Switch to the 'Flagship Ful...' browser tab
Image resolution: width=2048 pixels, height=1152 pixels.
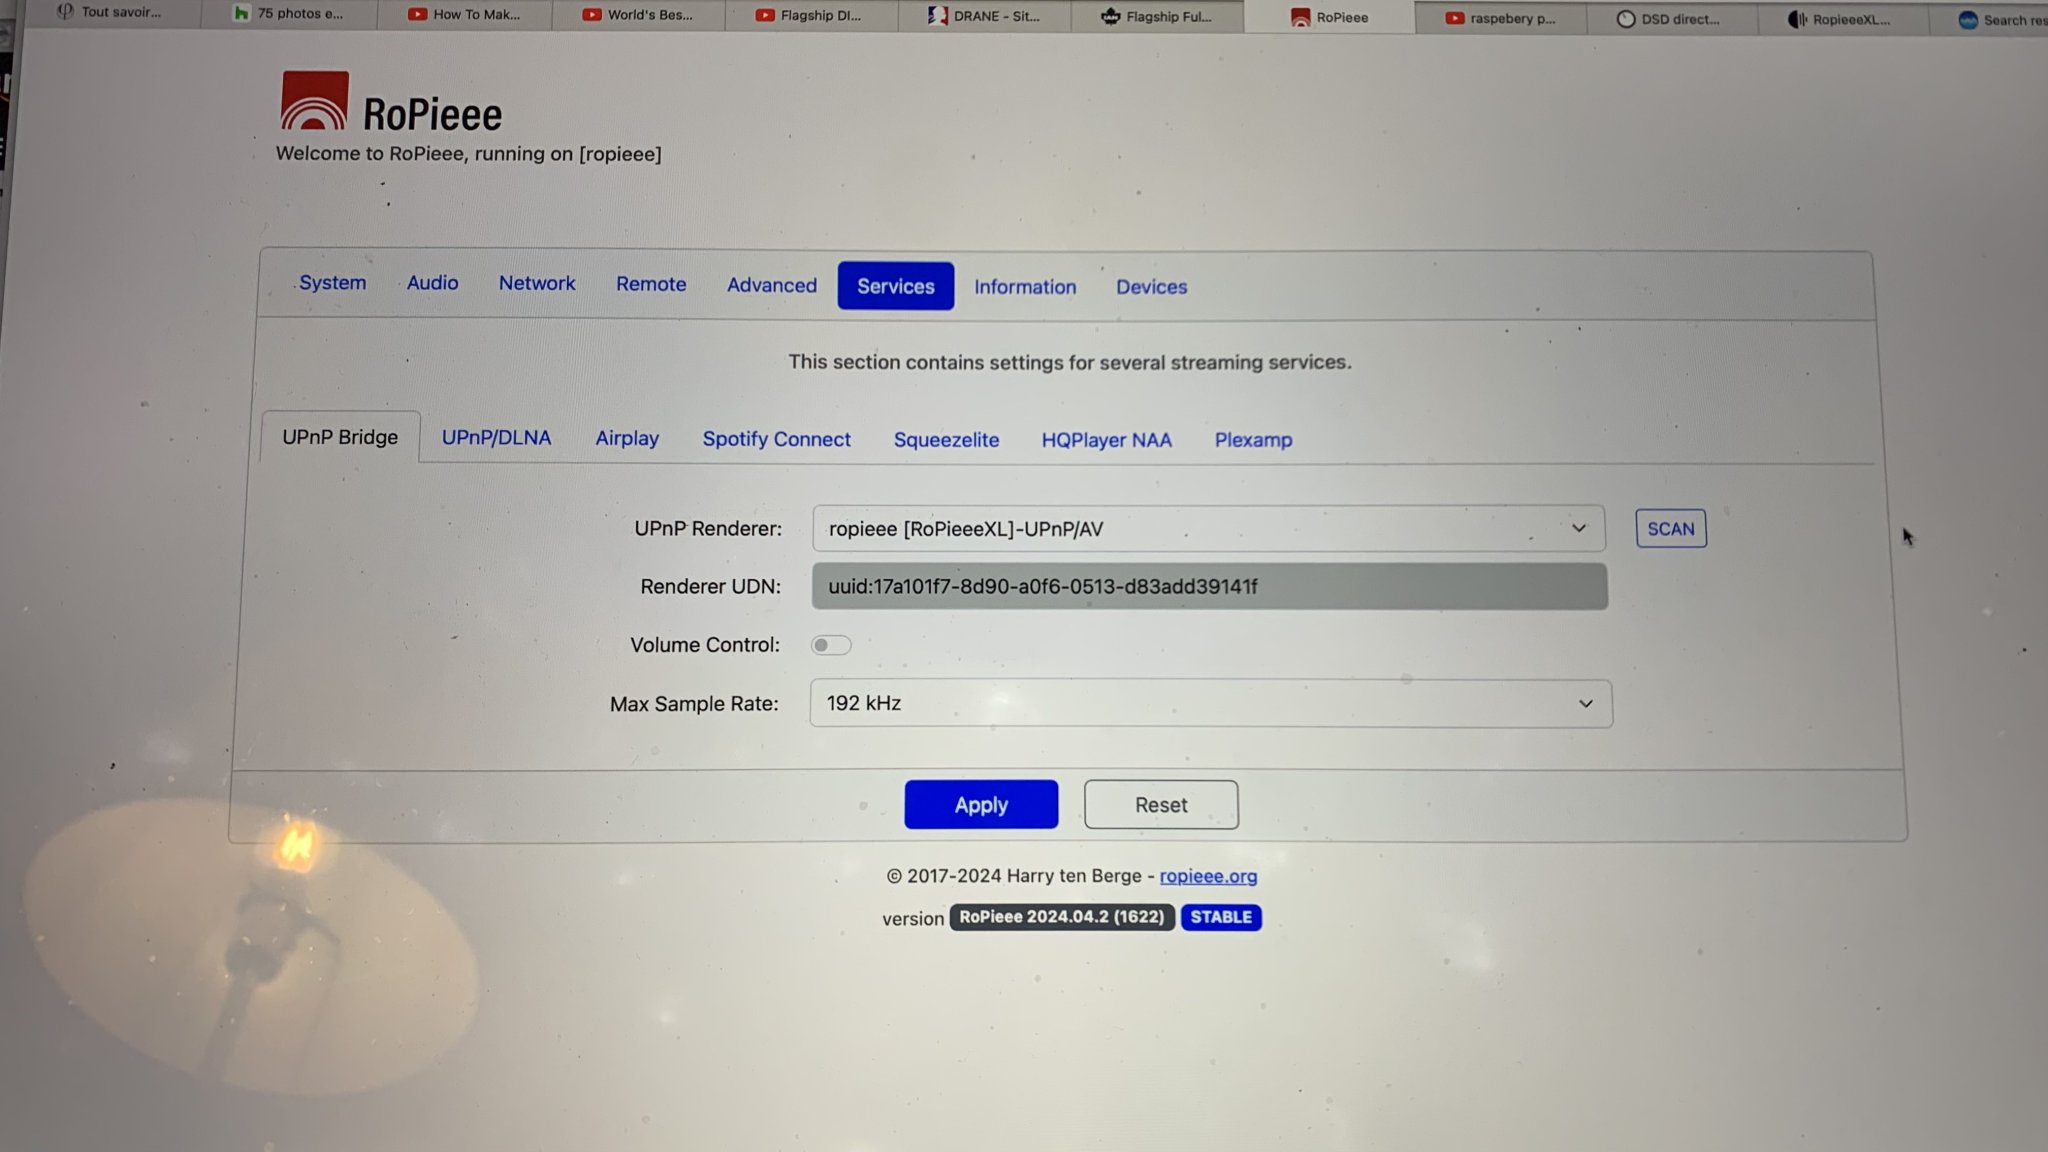(x=1157, y=16)
